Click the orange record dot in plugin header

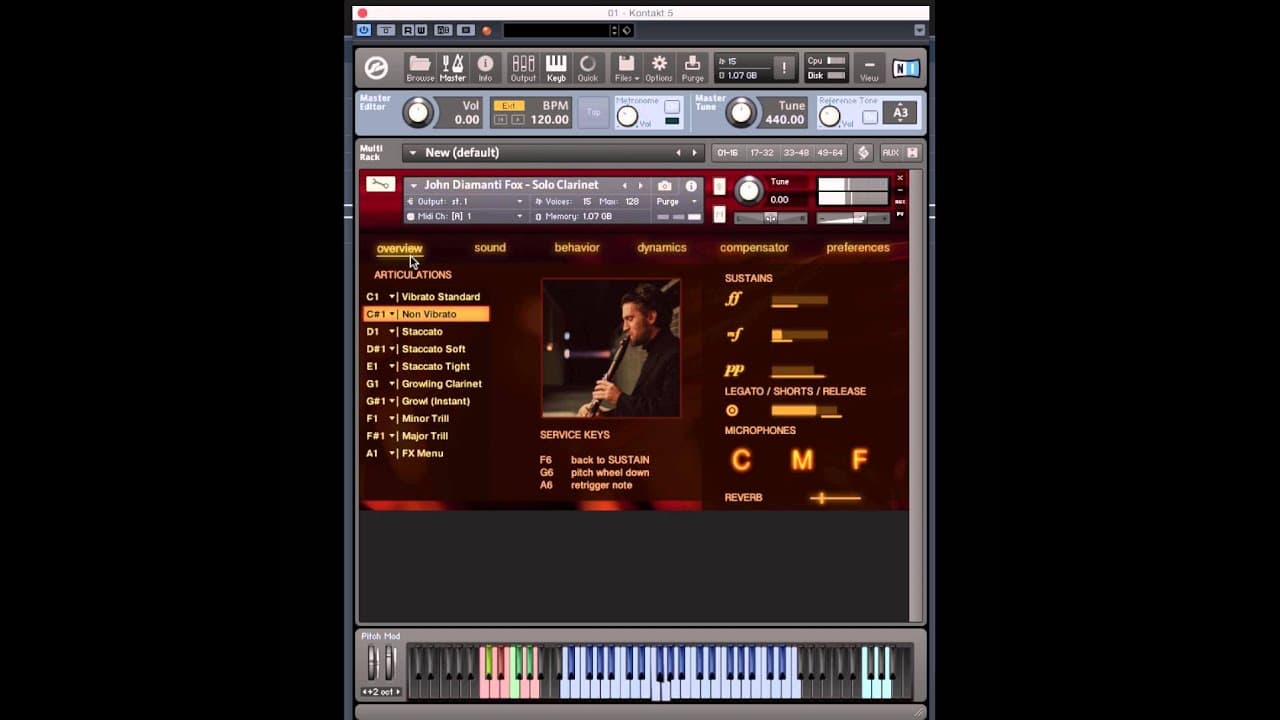point(487,31)
